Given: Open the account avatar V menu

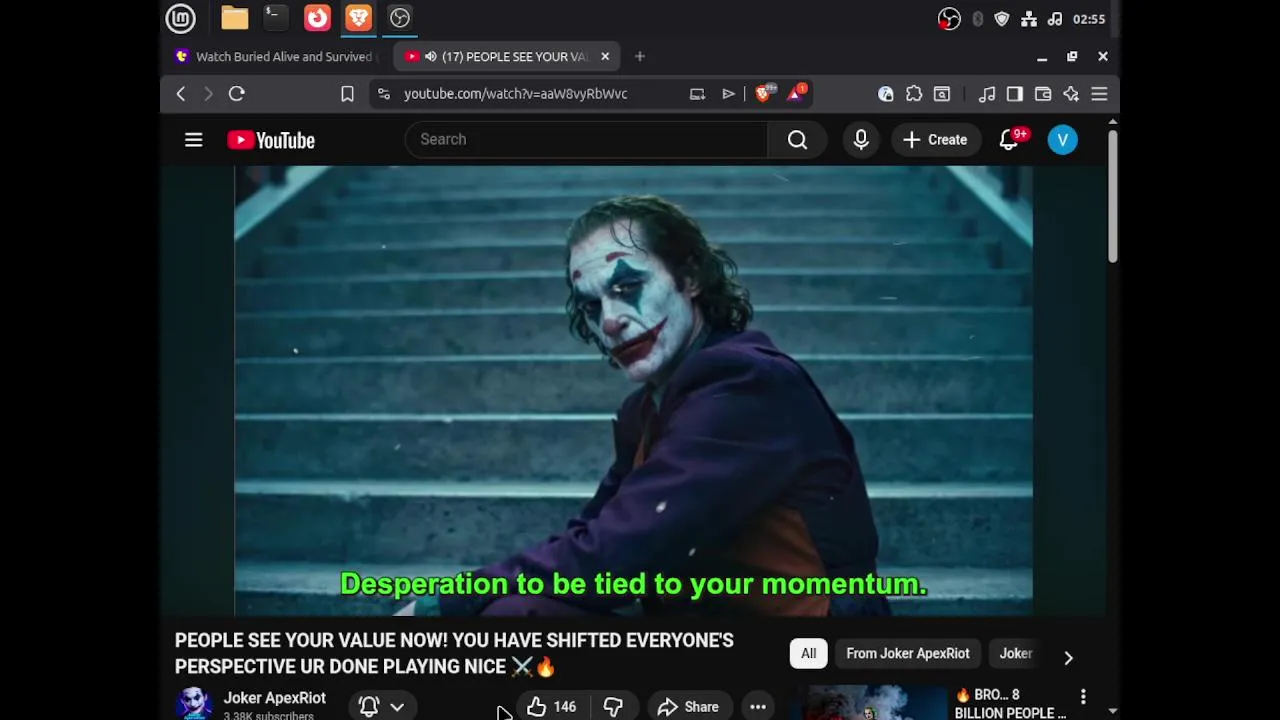Looking at the screenshot, I should point(1063,140).
